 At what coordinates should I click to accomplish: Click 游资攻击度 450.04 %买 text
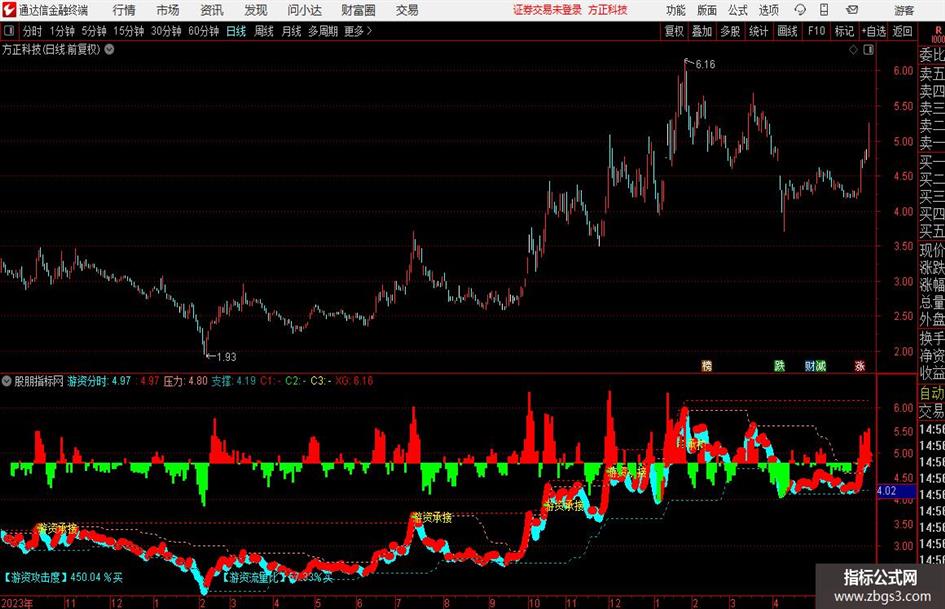(63, 577)
